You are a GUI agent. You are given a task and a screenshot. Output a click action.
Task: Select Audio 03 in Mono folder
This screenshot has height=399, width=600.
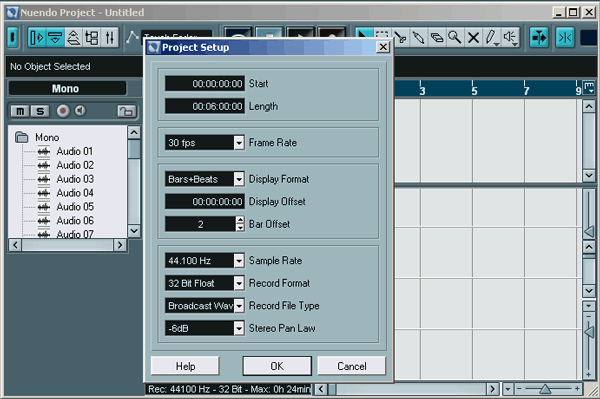75,179
